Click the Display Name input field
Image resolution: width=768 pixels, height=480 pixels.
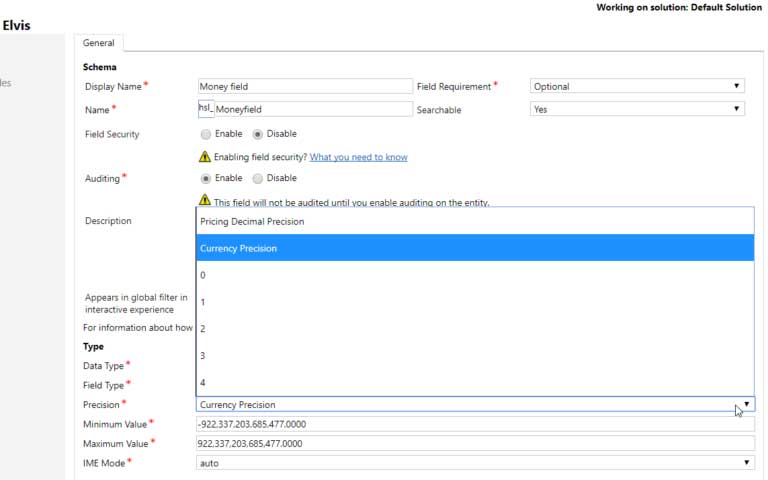[305, 86]
